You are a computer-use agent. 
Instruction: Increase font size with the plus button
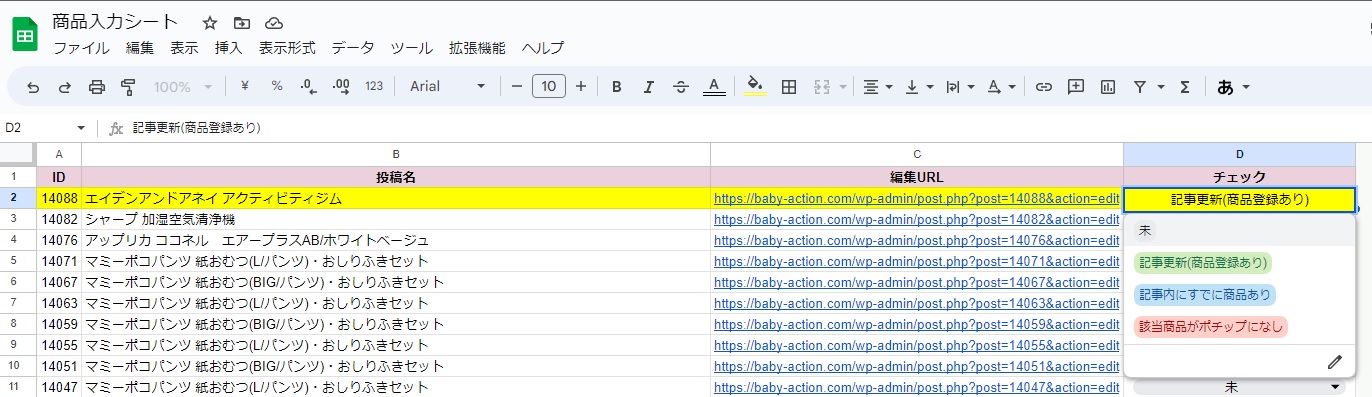click(581, 87)
